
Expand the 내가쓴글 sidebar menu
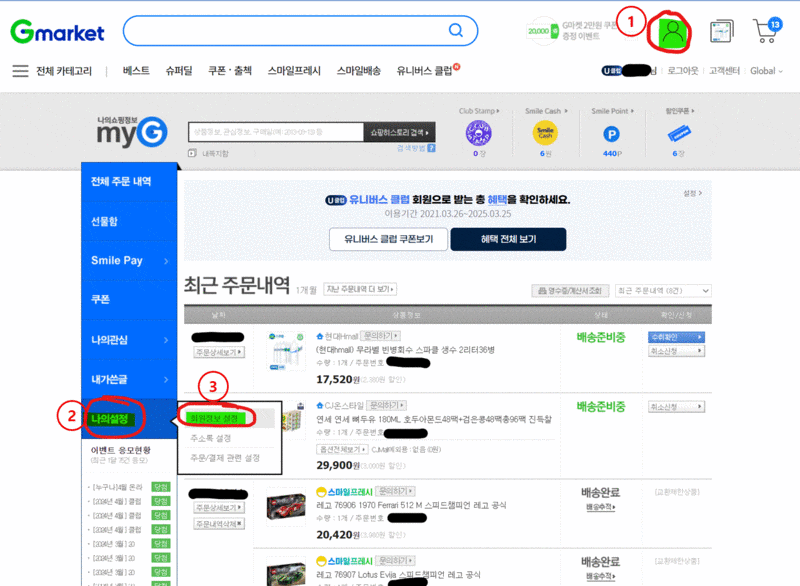[129, 379]
